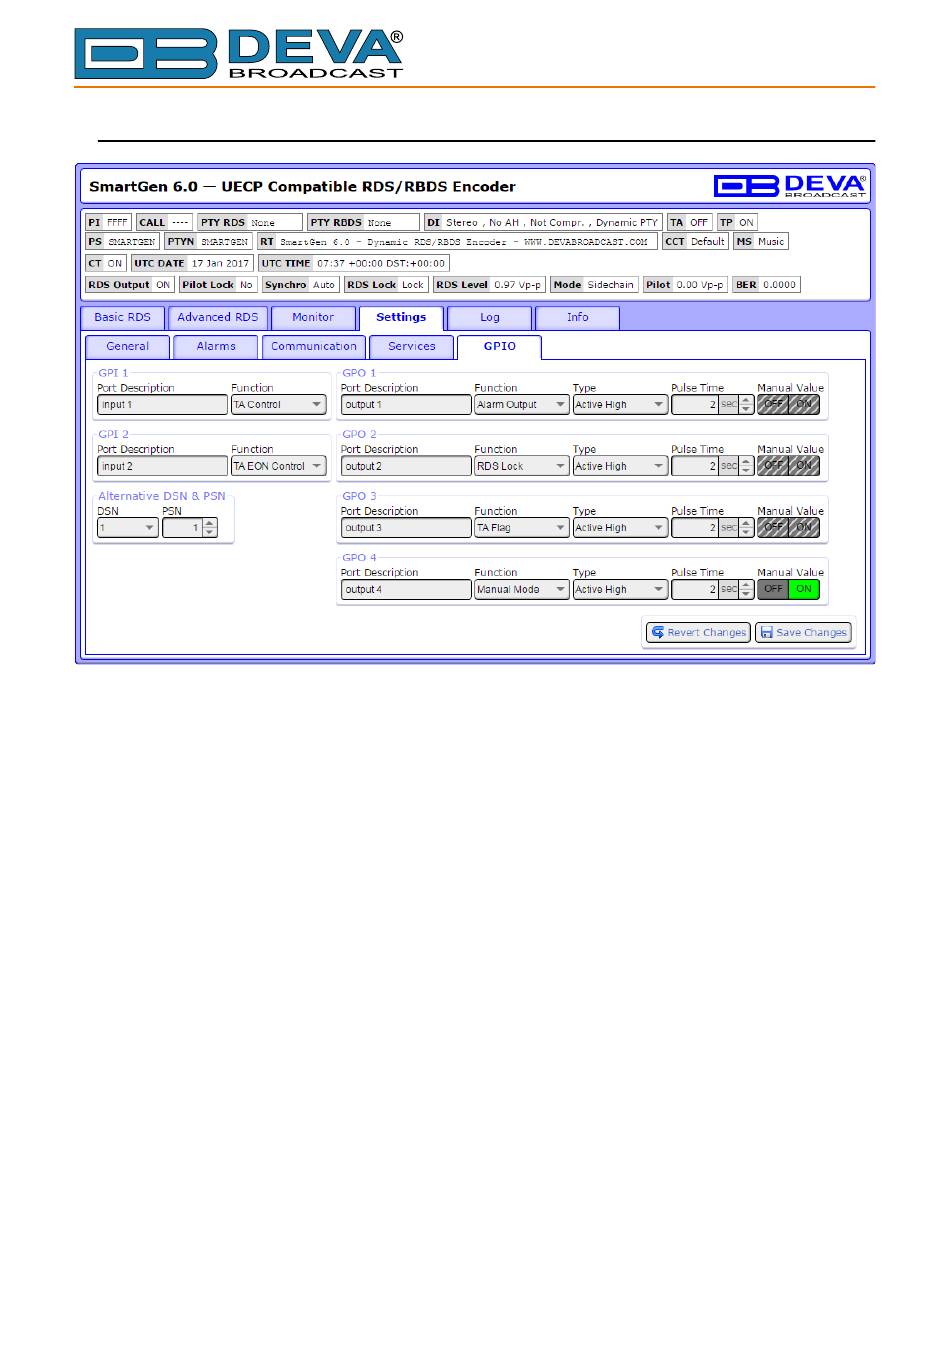Image resolution: width=950 pixels, height=1360 pixels.
Task: Click GPO 4 Pulse Time value field
Action: [694, 589]
